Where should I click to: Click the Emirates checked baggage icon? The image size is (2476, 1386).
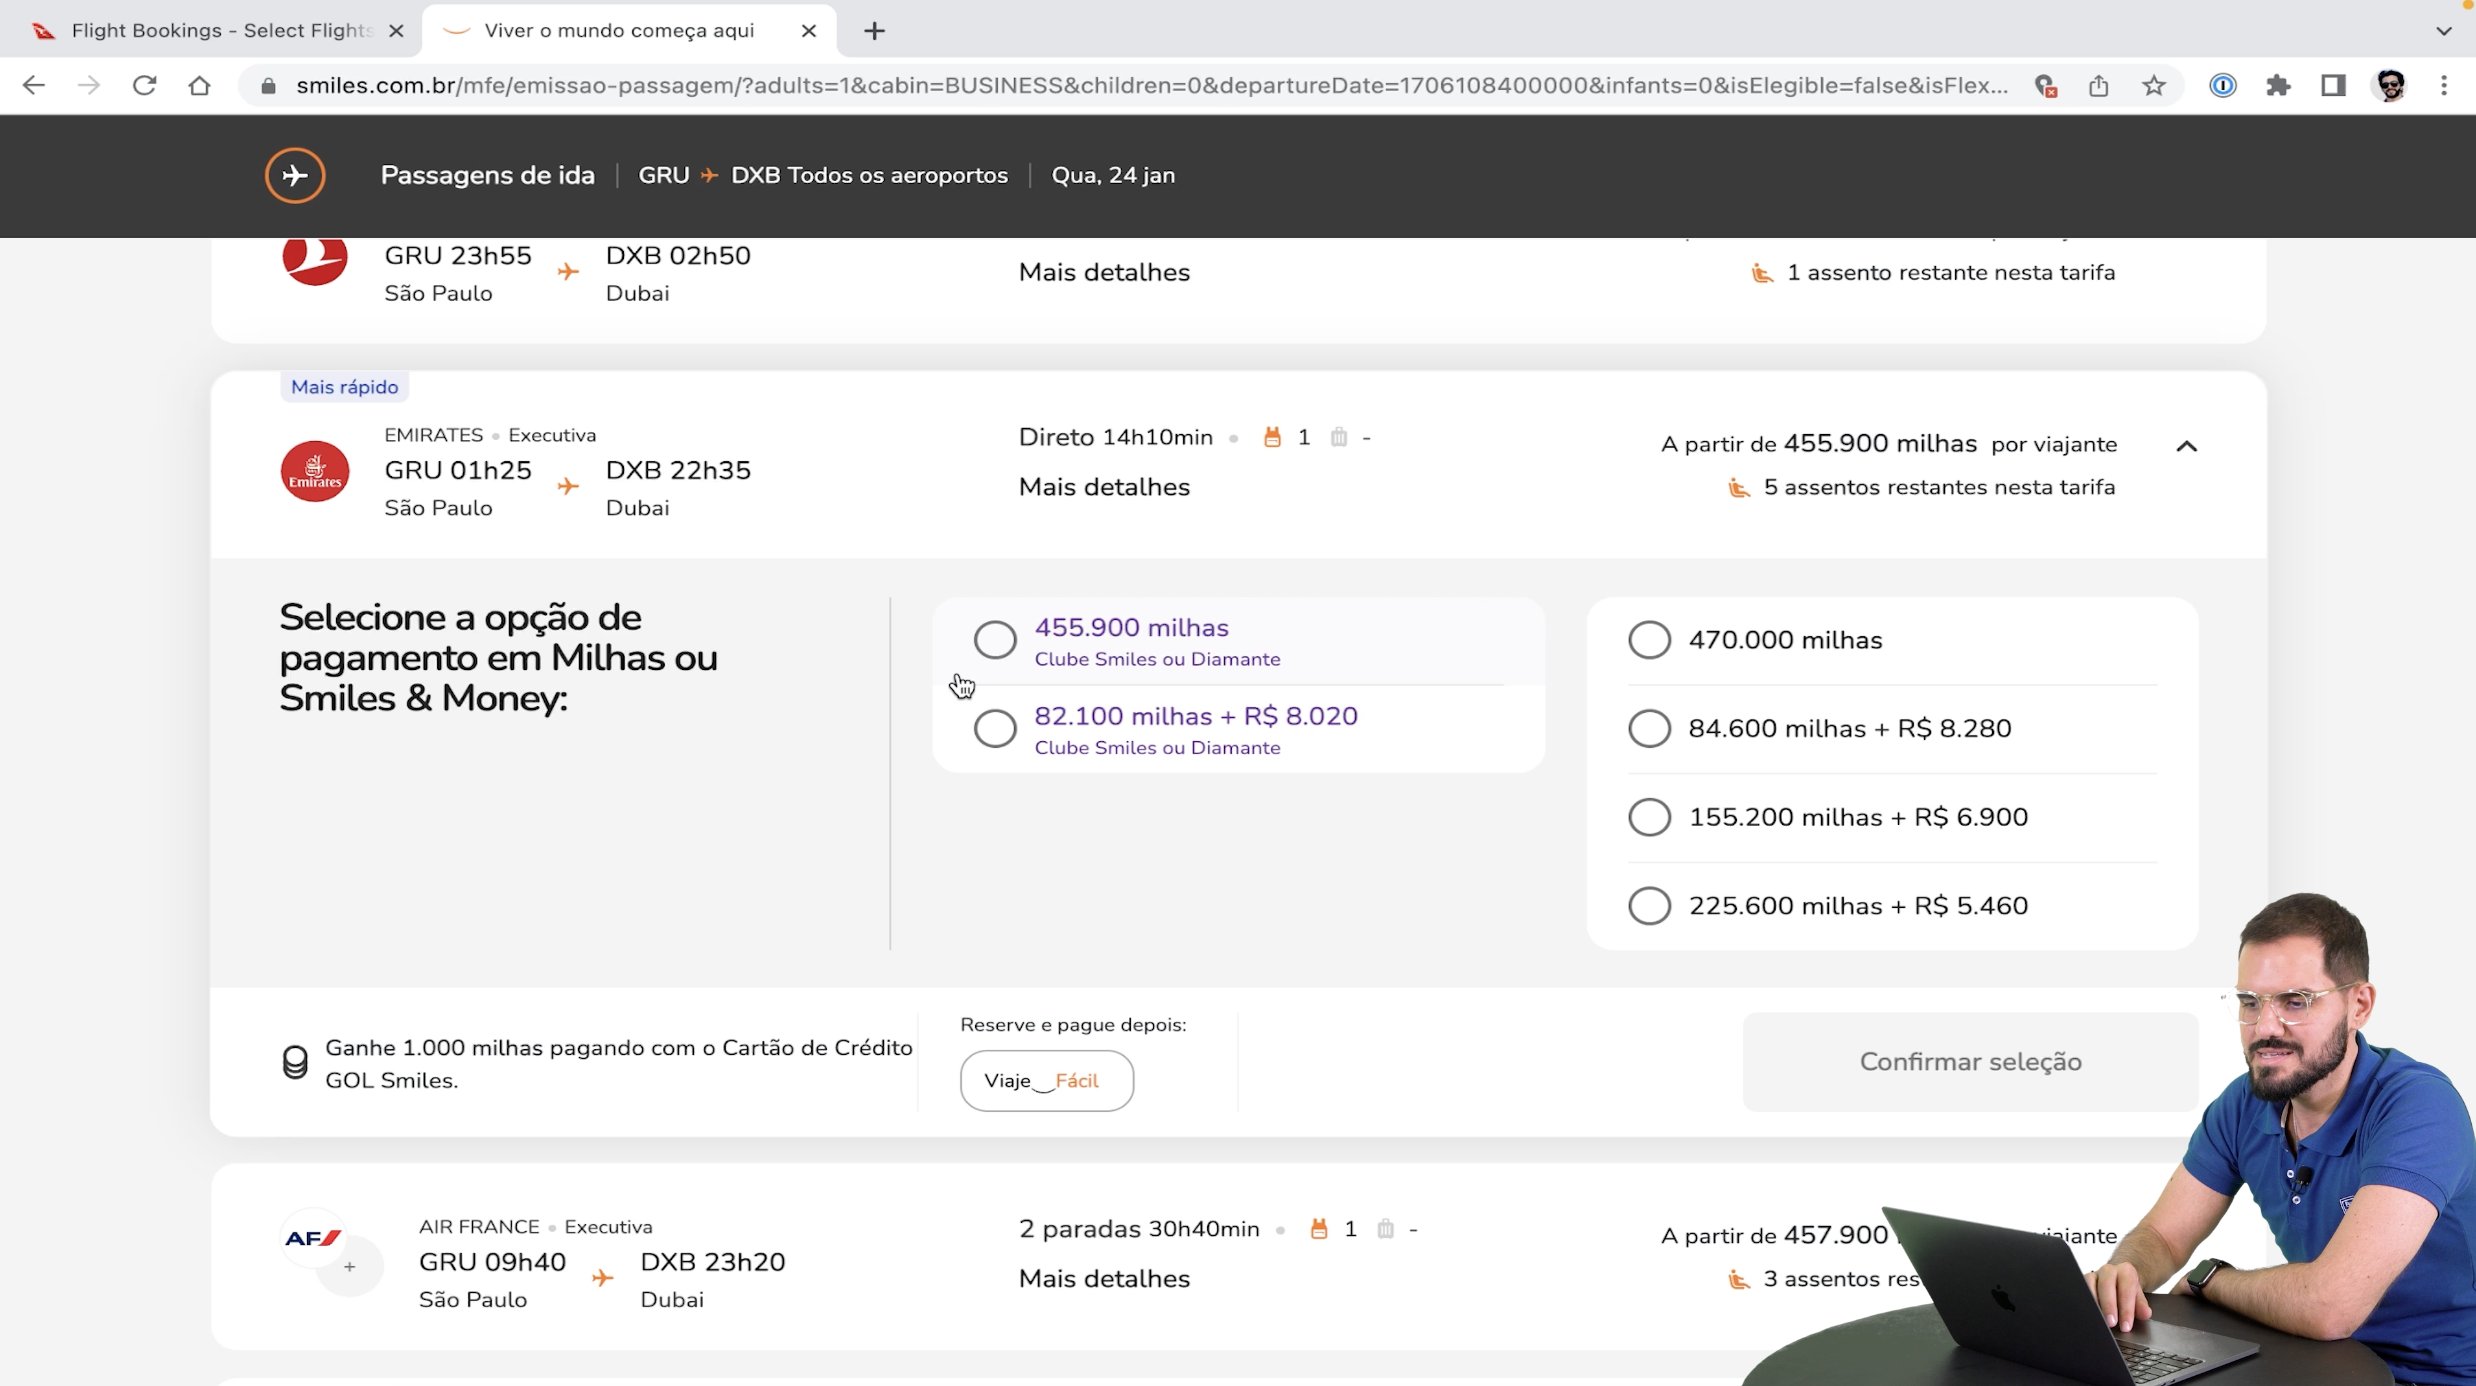pos(1339,437)
